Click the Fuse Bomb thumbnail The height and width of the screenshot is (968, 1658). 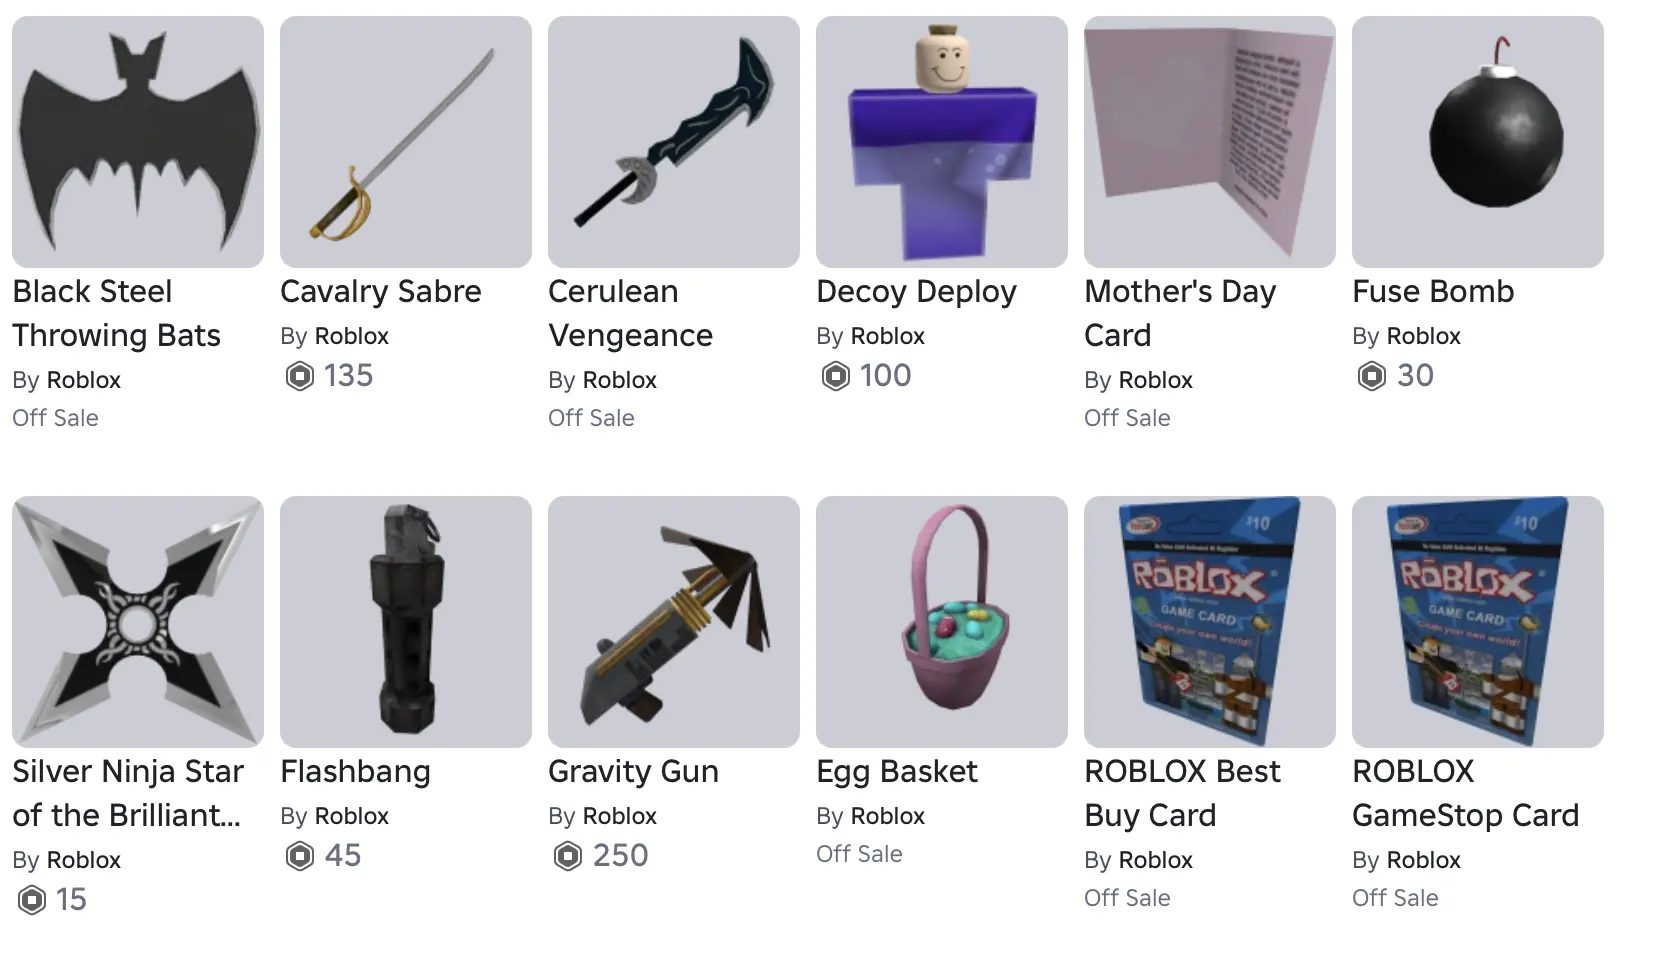[x=1478, y=142]
